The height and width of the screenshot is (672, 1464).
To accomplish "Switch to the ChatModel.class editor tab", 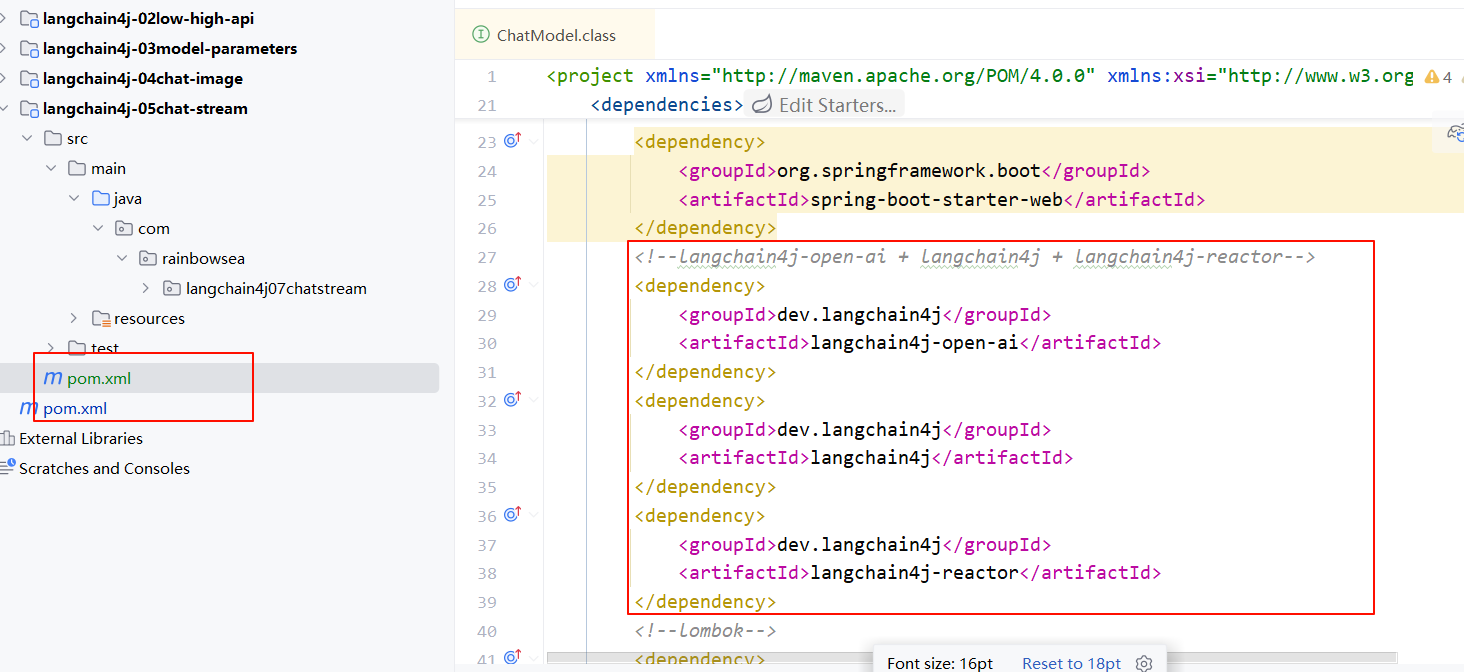I will pyautogui.click(x=555, y=35).
